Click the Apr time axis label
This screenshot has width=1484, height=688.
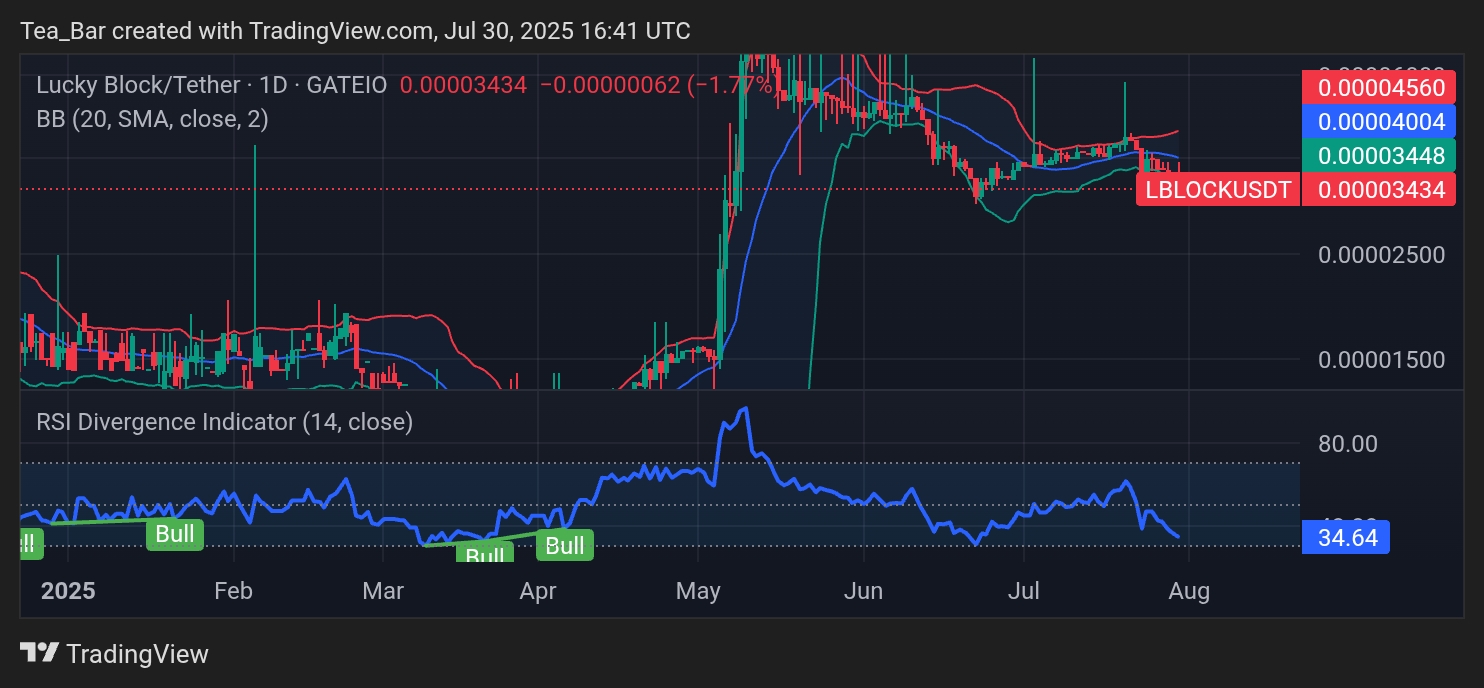click(538, 591)
